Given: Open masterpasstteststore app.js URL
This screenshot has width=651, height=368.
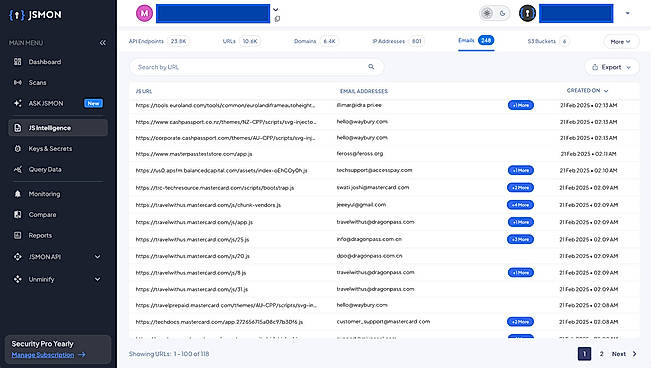Looking at the screenshot, I should [x=194, y=154].
